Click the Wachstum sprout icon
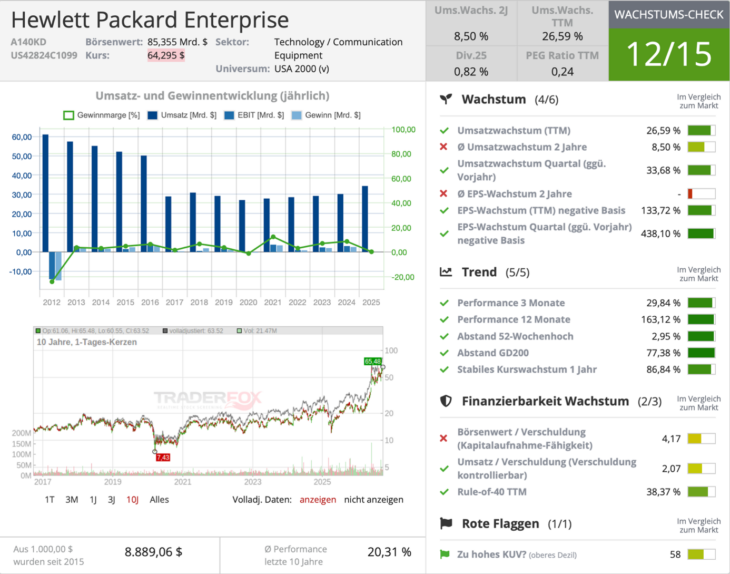 [446, 99]
